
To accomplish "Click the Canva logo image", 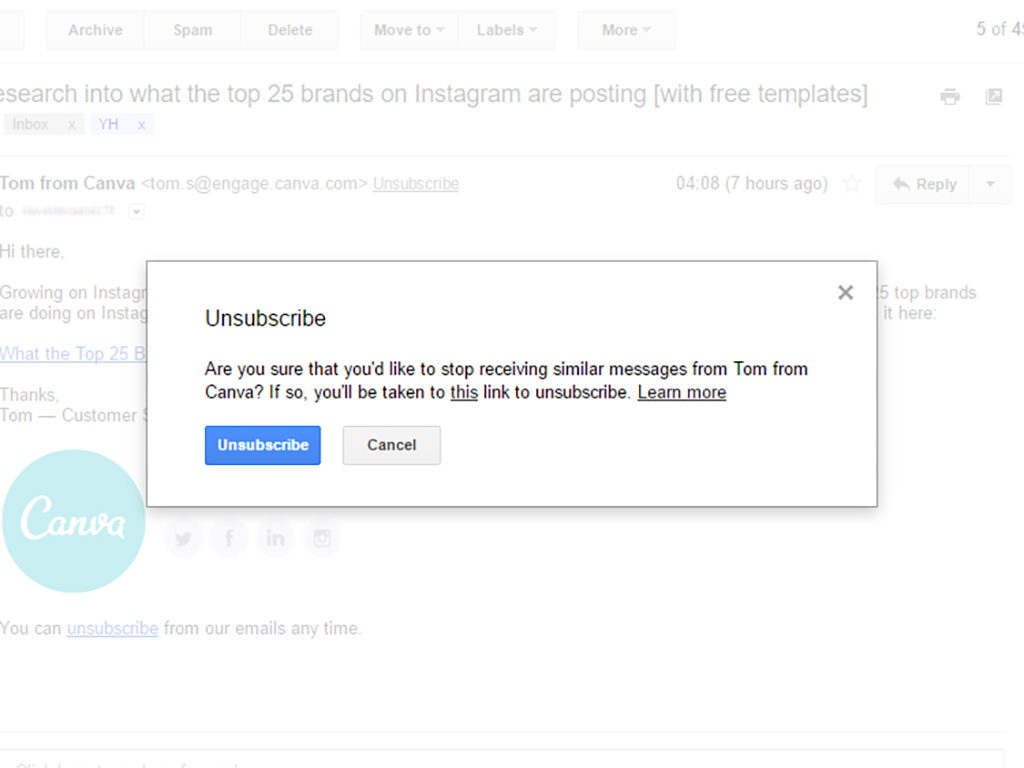I will click(x=74, y=521).
